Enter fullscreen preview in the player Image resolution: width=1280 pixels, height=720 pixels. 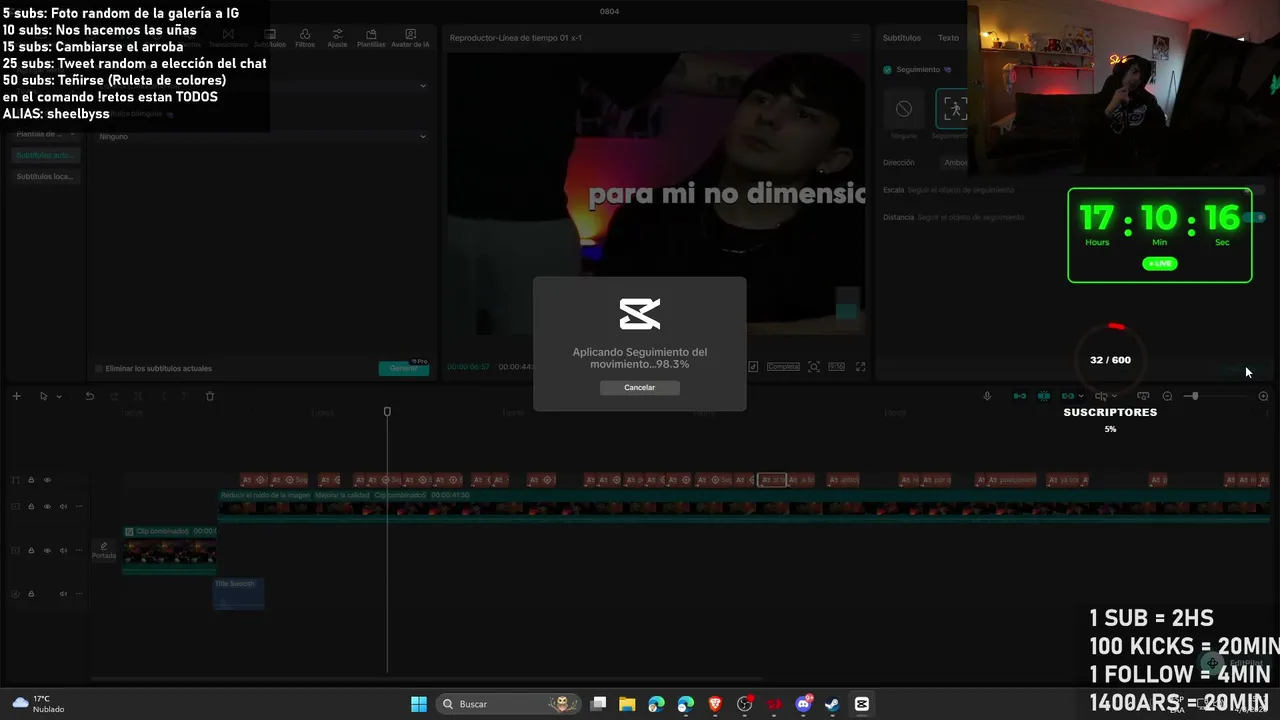click(860, 367)
